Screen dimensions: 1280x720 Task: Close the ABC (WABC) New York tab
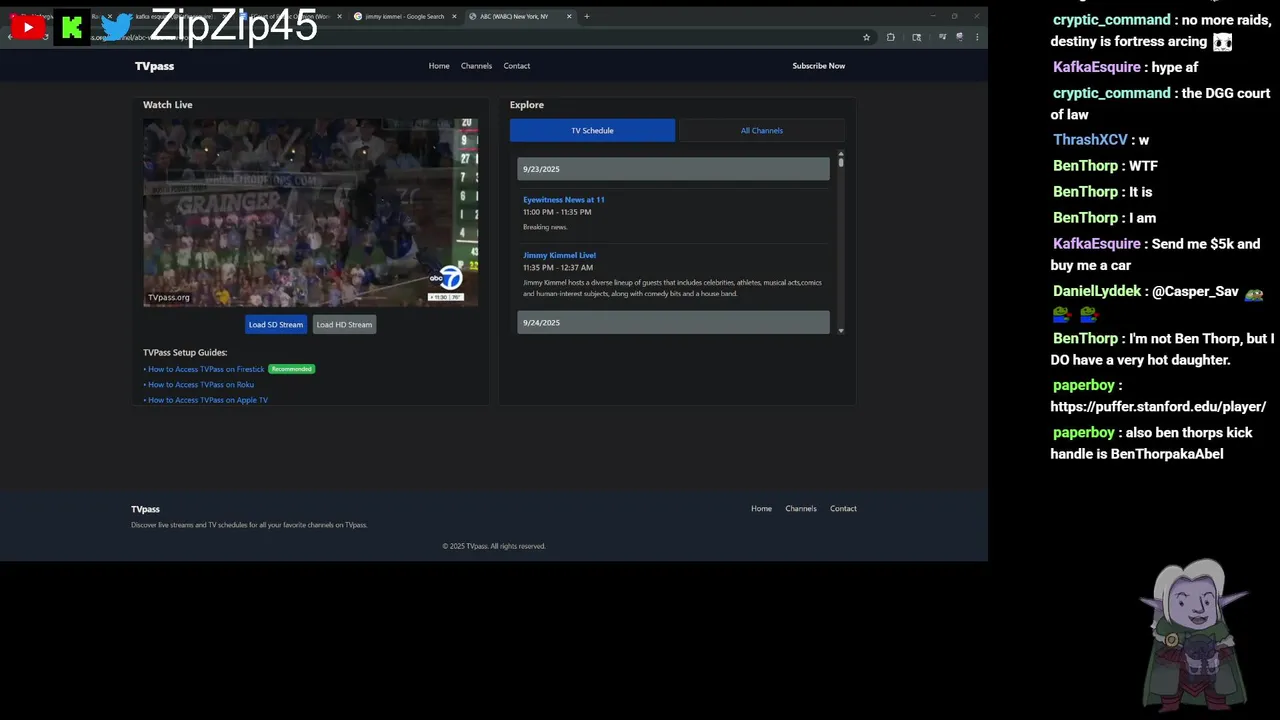click(570, 16)
